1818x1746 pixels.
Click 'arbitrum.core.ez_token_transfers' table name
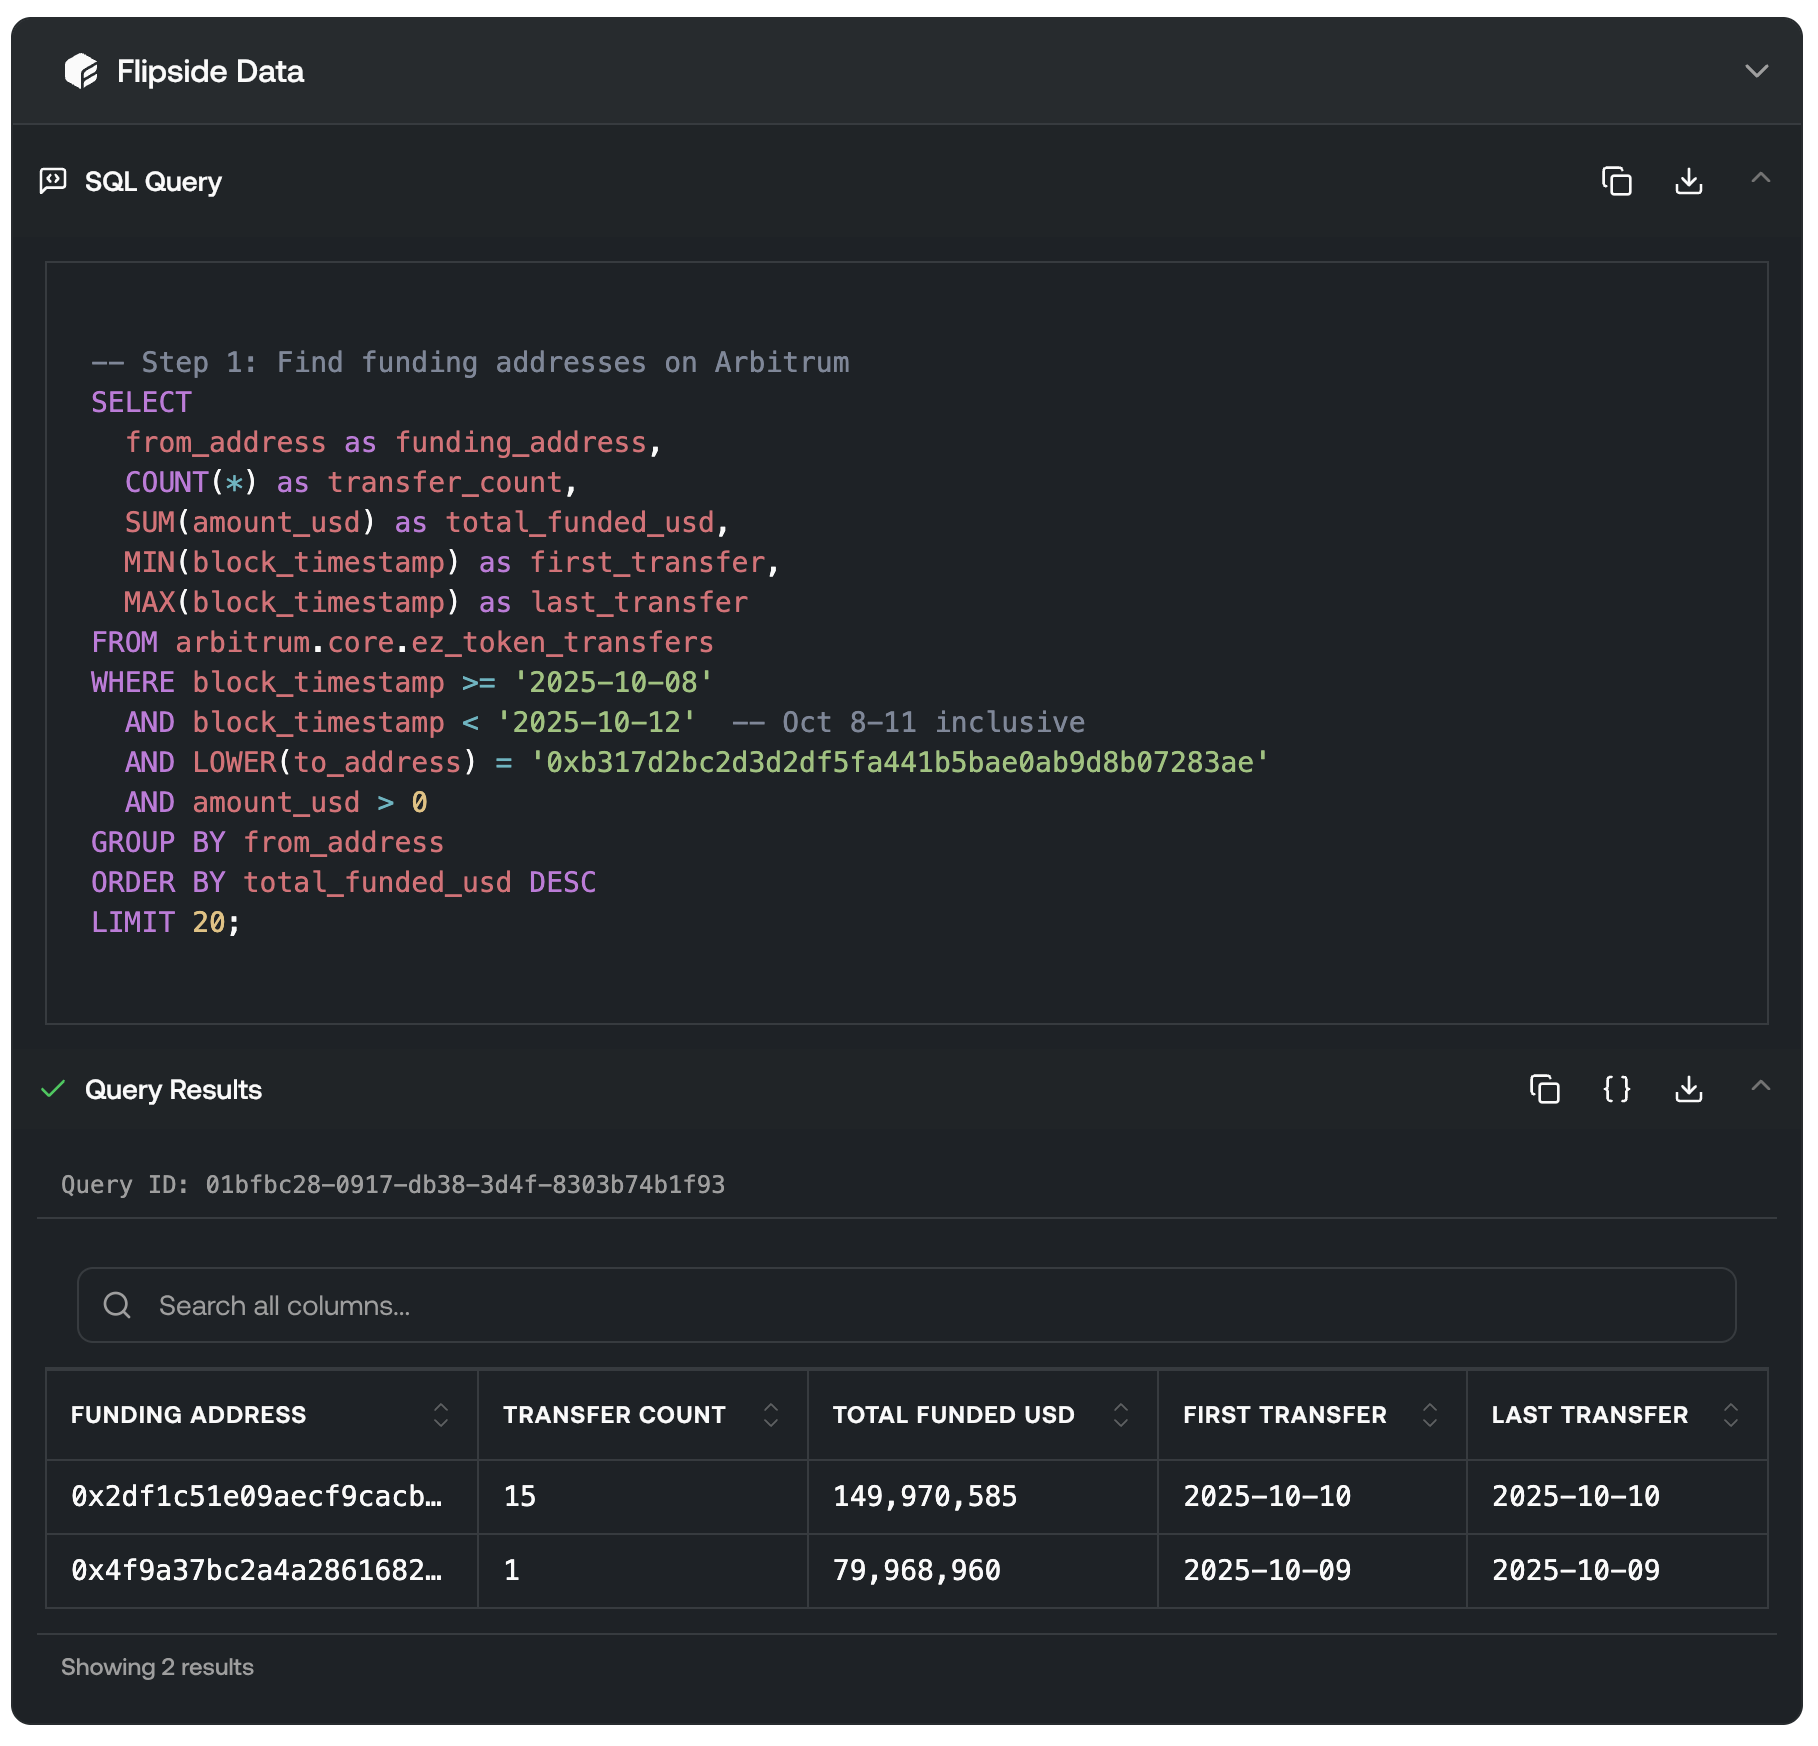point(444,642)
